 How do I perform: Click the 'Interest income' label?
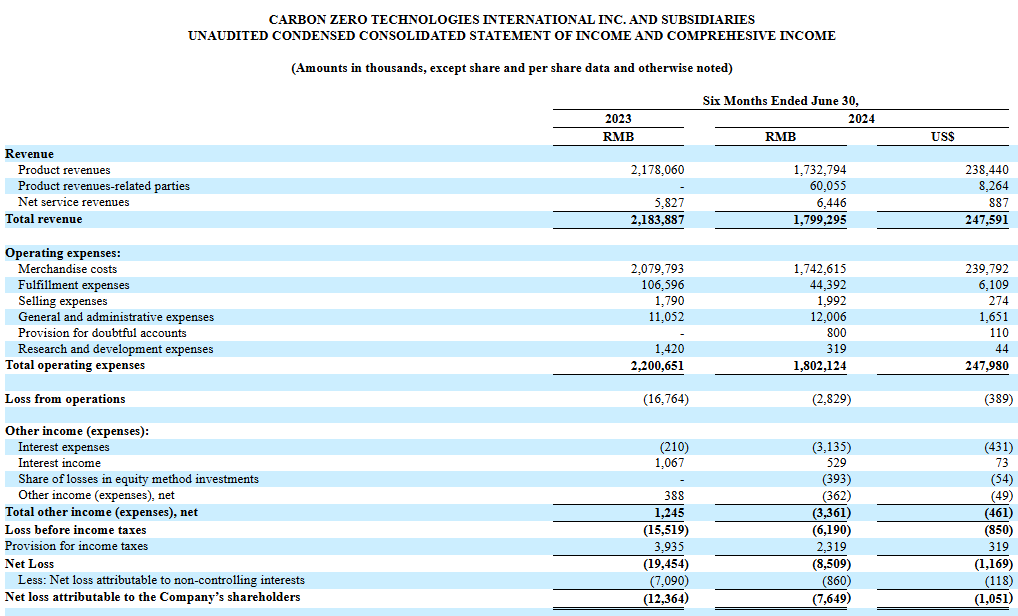[x=59, y=463]
